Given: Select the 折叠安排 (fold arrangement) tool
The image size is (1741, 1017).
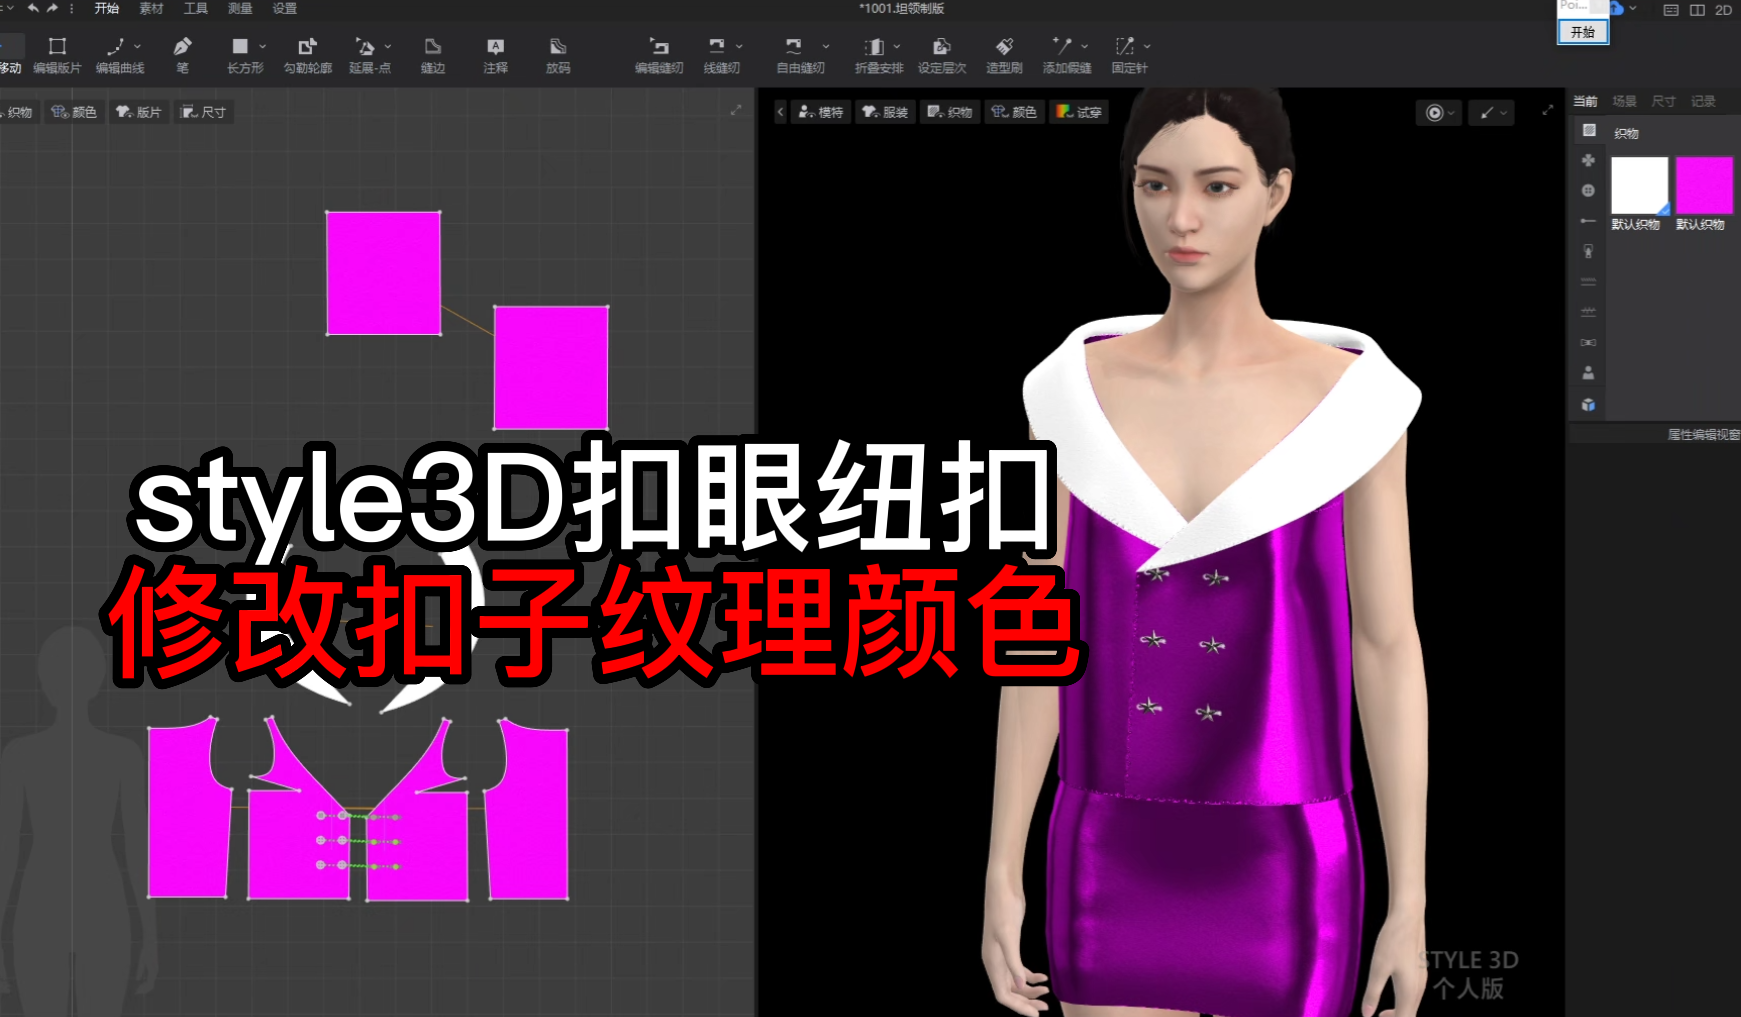Looking at the screenshot, I should point(878,55).
